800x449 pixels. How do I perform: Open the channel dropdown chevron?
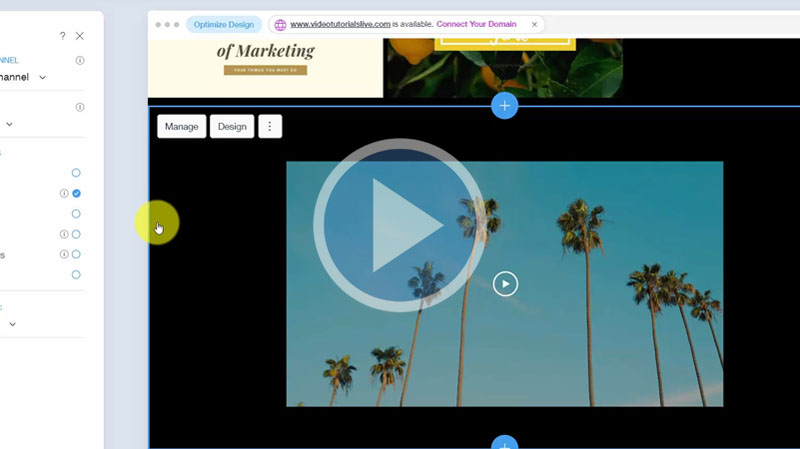43,77
